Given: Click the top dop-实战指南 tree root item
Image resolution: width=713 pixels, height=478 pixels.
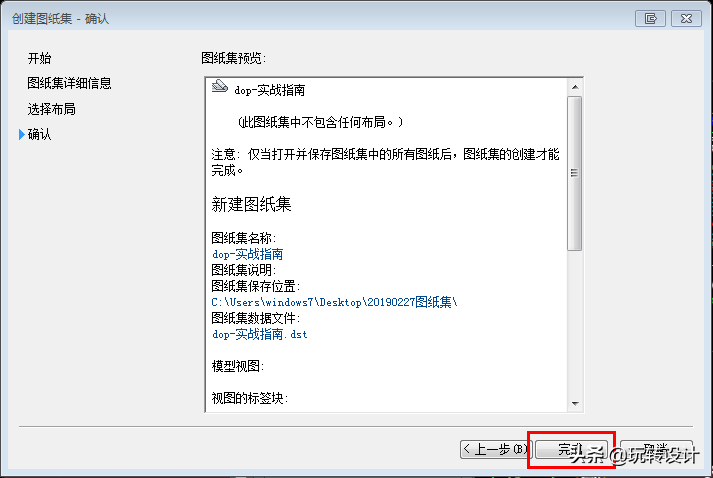Looking at the screenshot, I should [x=270, y=90].
